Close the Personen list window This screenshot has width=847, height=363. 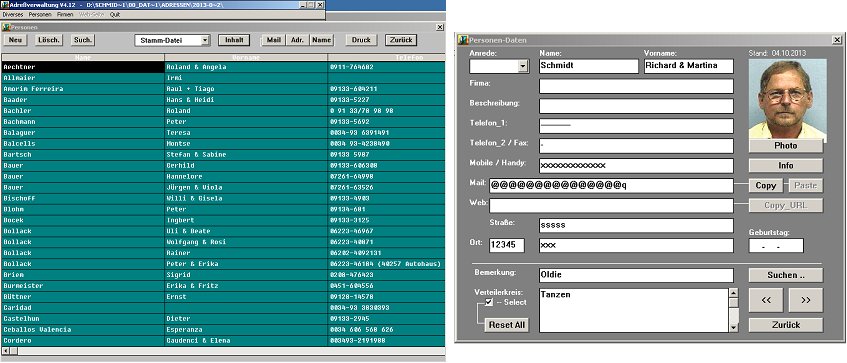(x=440, y=27)
